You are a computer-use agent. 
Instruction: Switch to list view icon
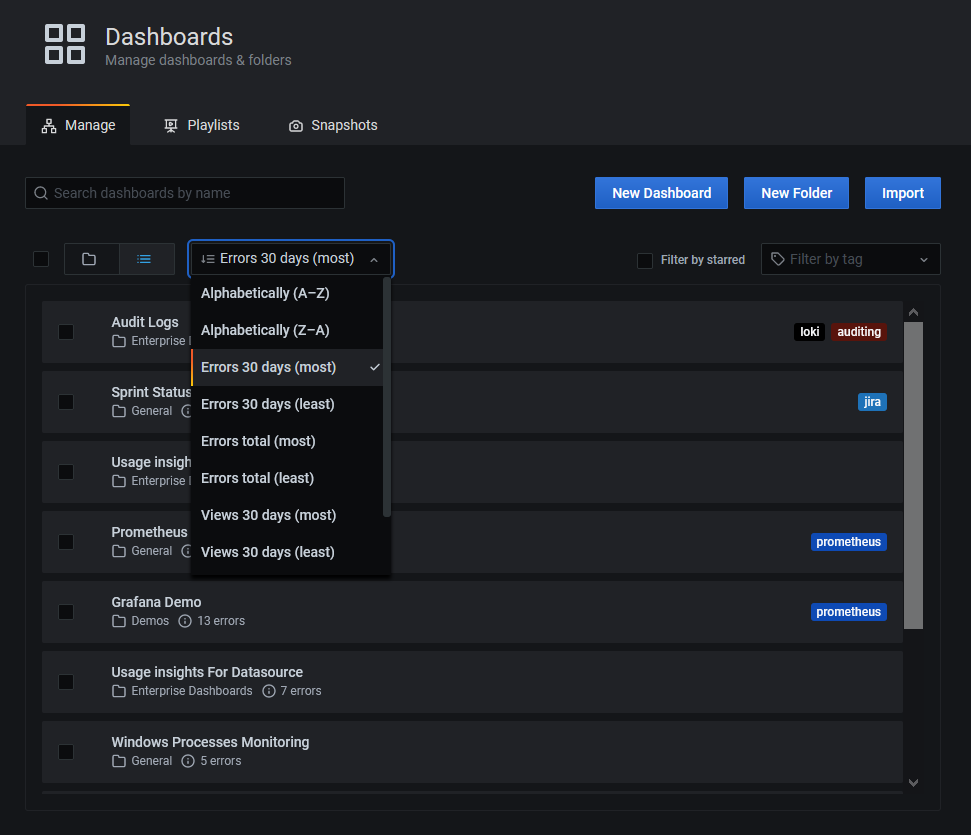click(x=145, y=259)
